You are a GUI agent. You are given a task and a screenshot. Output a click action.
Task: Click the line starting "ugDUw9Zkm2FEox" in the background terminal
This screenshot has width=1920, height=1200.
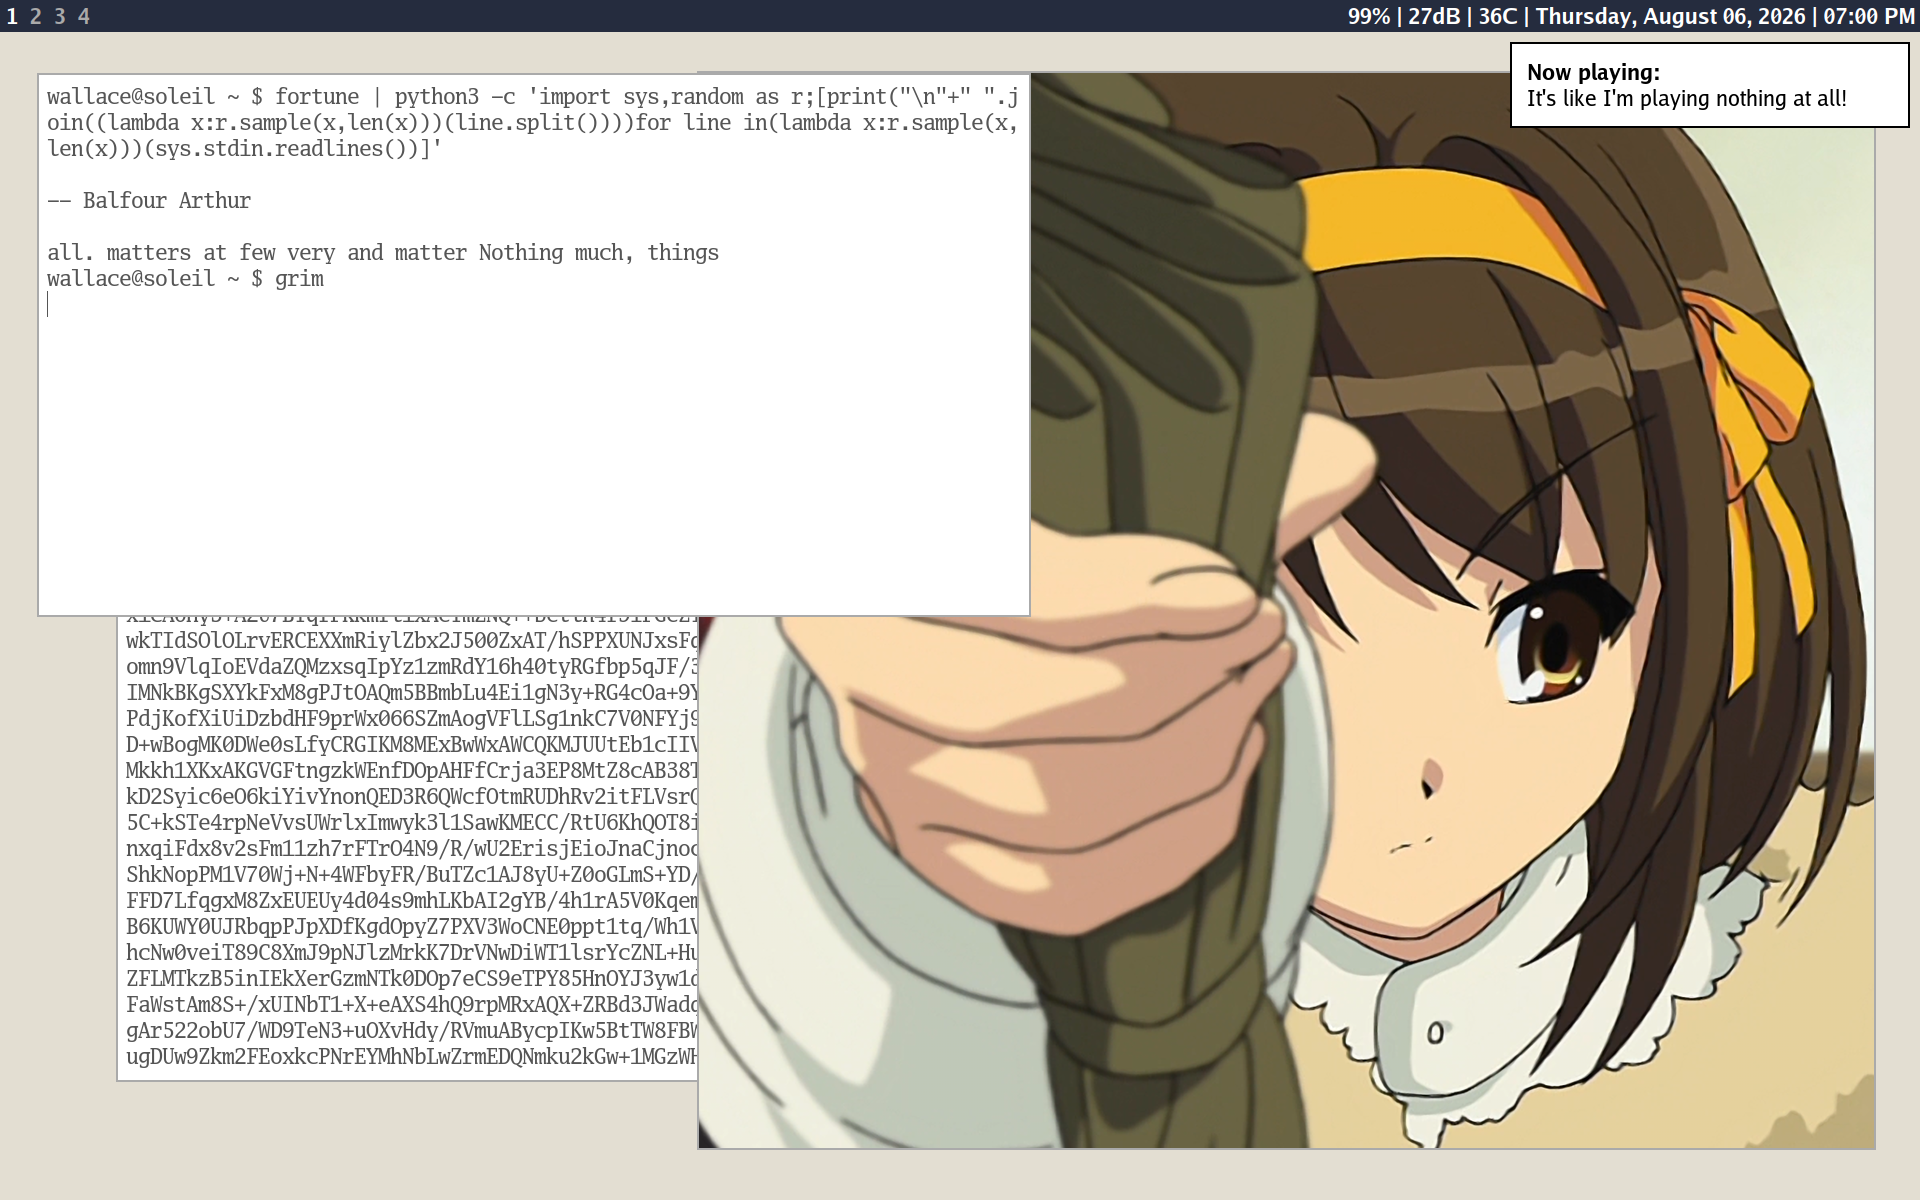[x=412, y=1056]
